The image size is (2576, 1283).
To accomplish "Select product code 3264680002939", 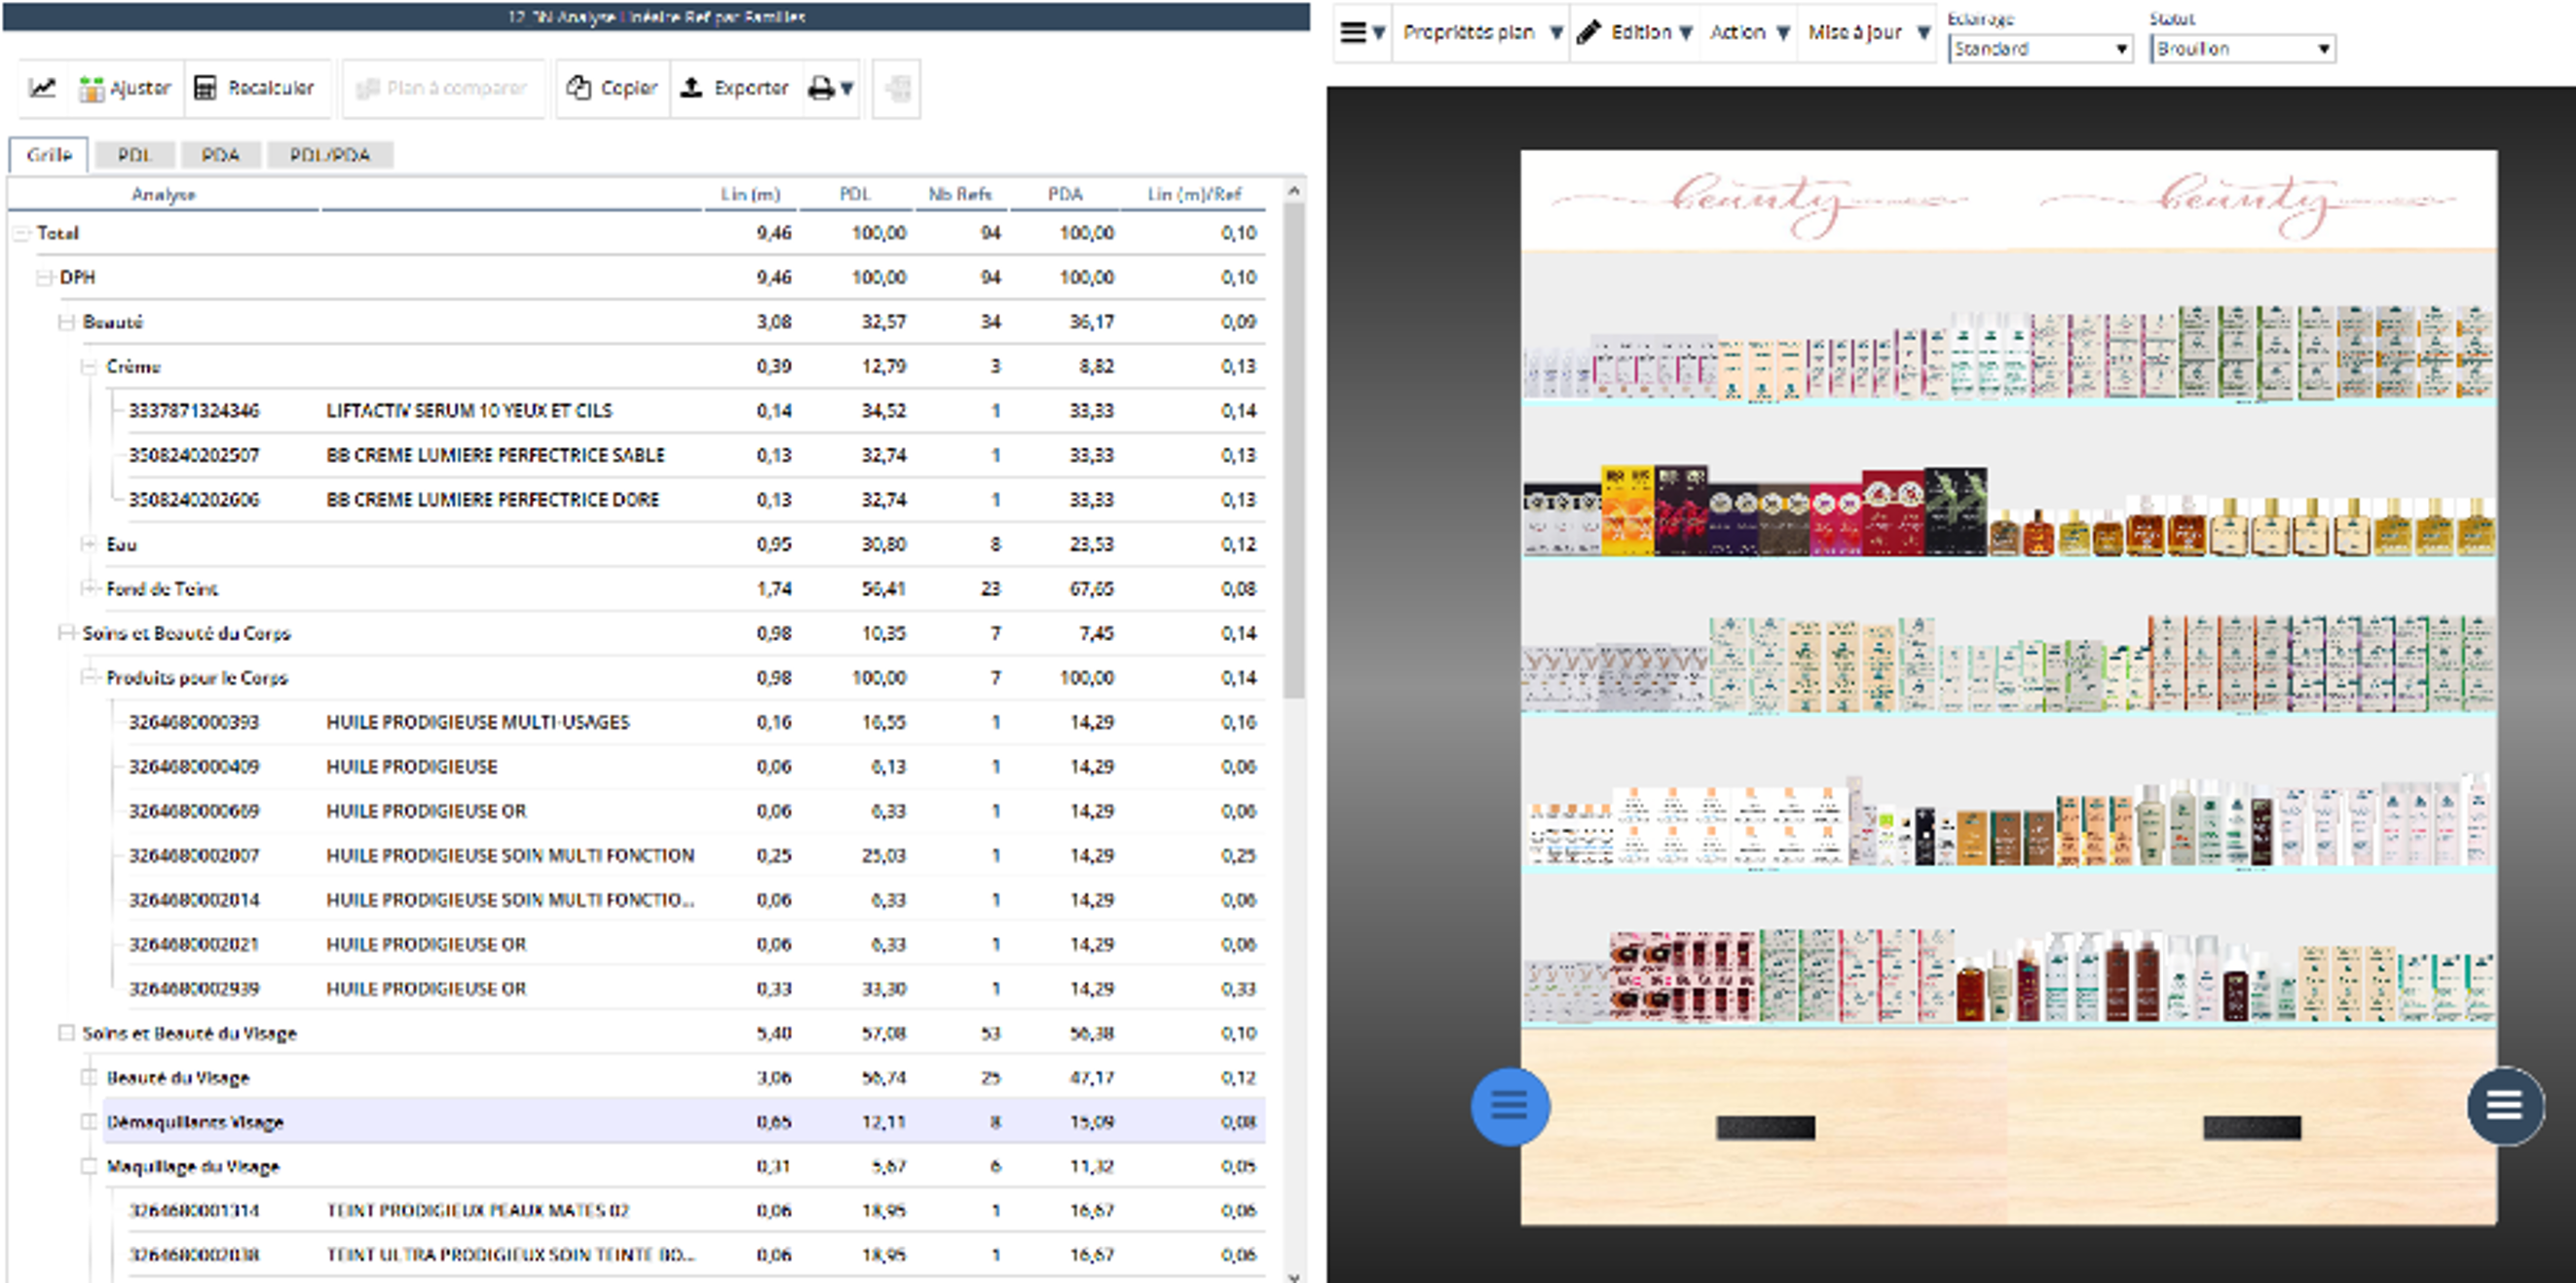I will [194, 989].
